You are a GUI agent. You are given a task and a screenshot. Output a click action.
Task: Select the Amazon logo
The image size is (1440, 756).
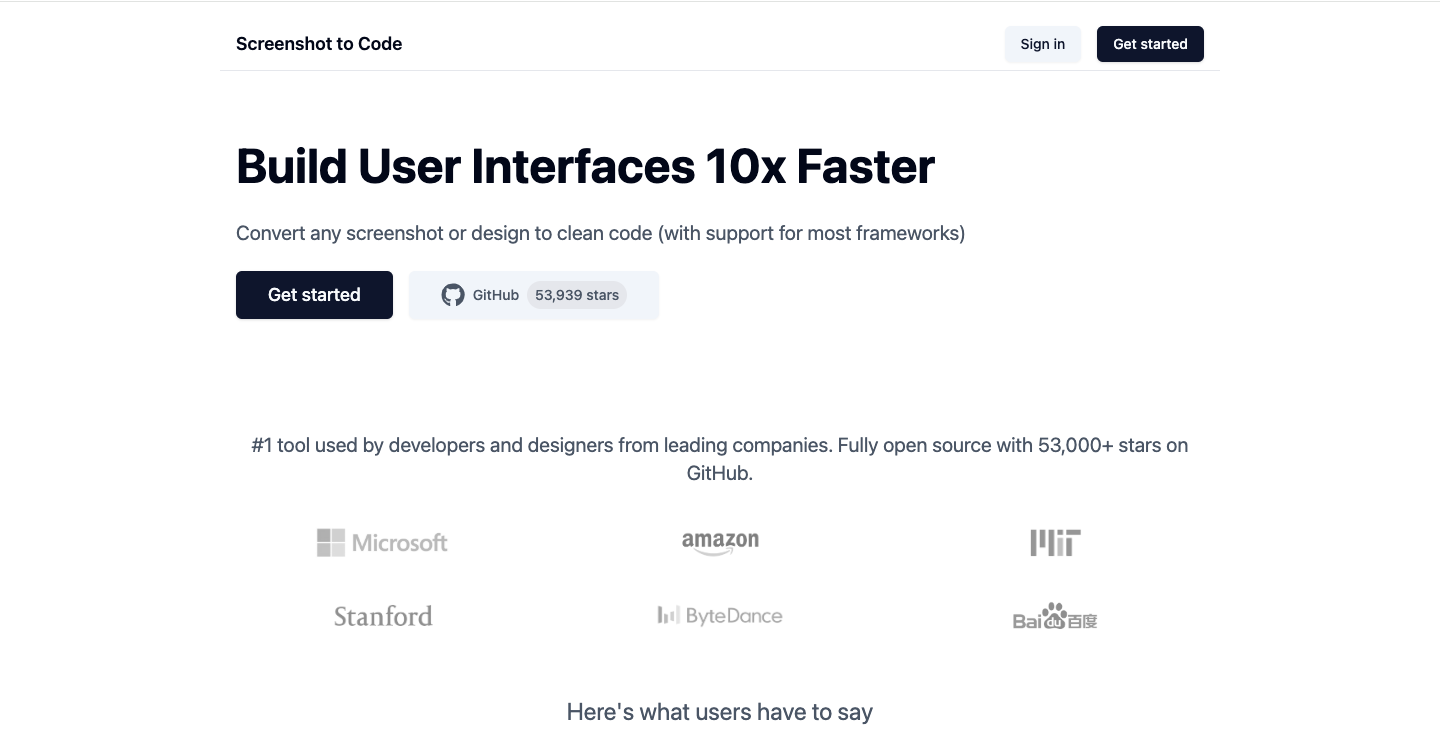click(x=720, y=542)
